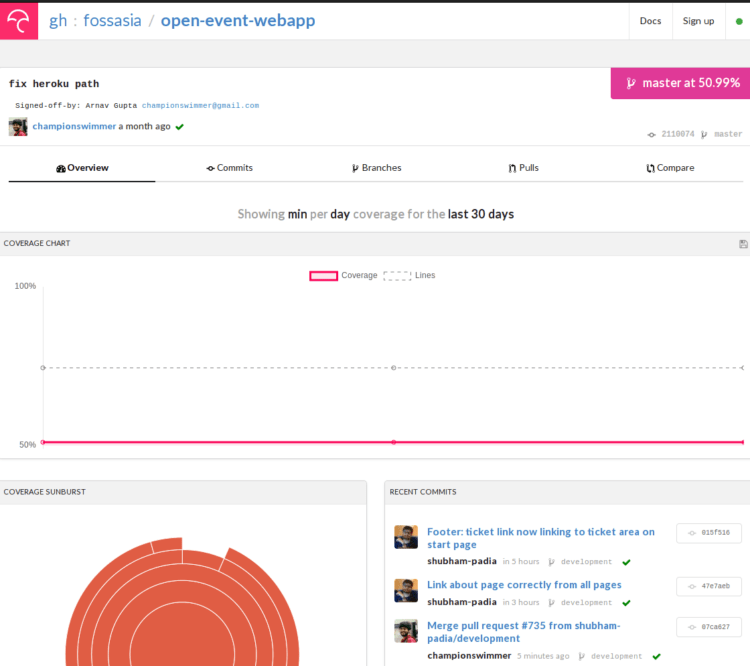The image size is (750, 666).
Task: Click the 100% axis label
Action: coord(25,286)
